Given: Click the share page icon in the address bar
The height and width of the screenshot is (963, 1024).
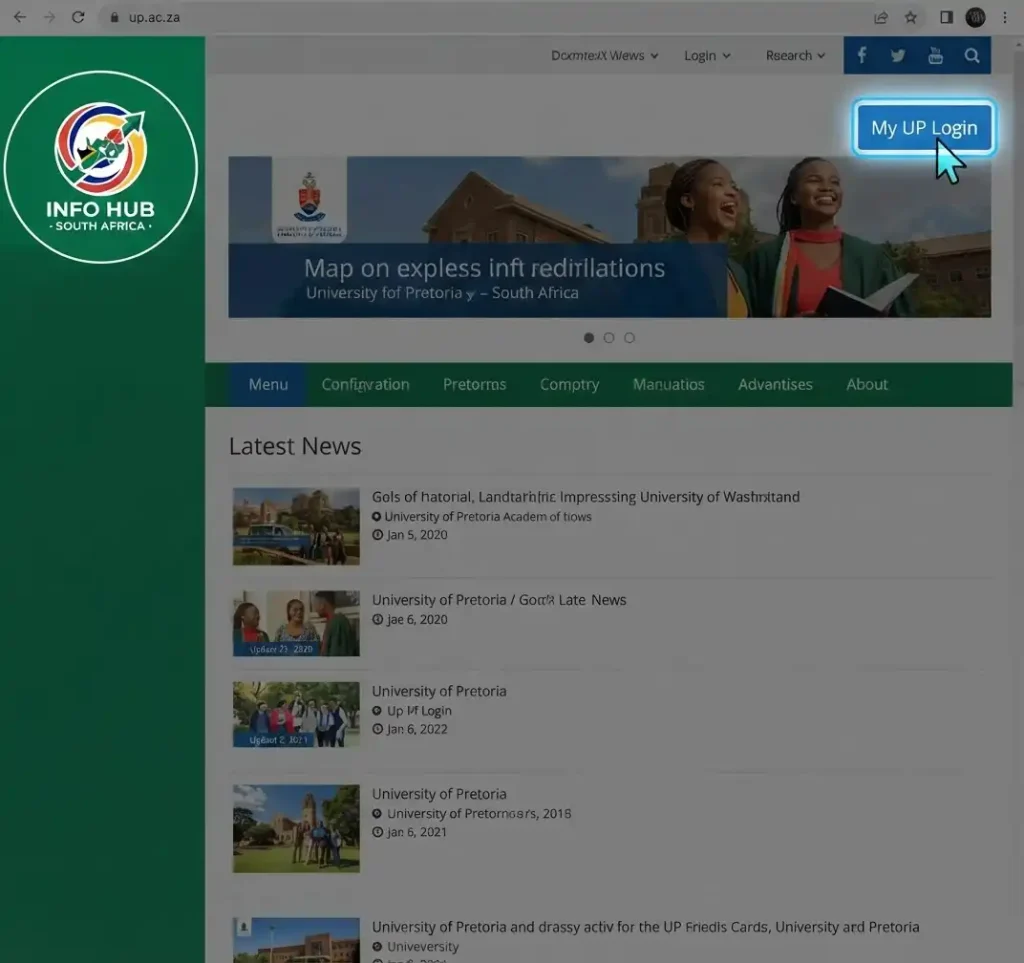Looking at the screenshot, I should [x=881, y=18].
